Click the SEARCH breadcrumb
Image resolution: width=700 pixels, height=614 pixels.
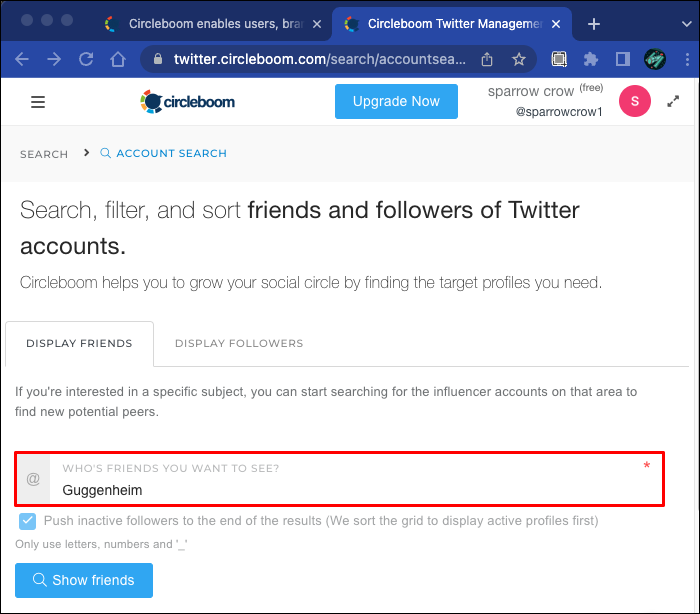pos(44,154)
